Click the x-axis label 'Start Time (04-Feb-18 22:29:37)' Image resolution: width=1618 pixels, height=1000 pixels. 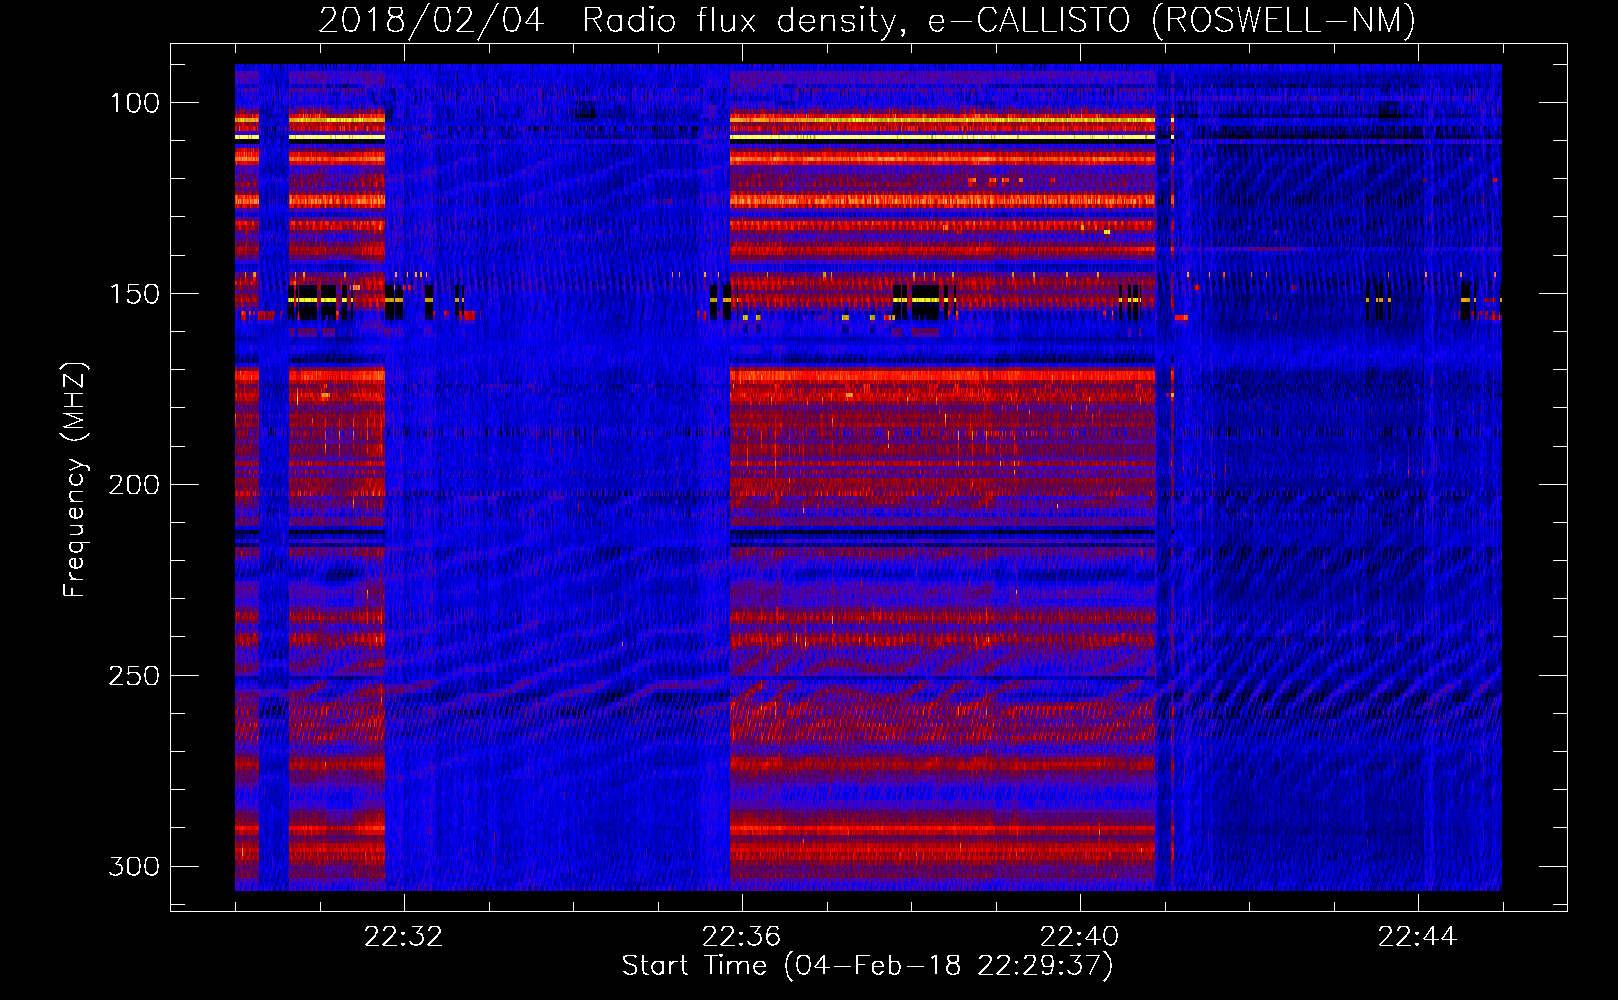coord(867,966)
